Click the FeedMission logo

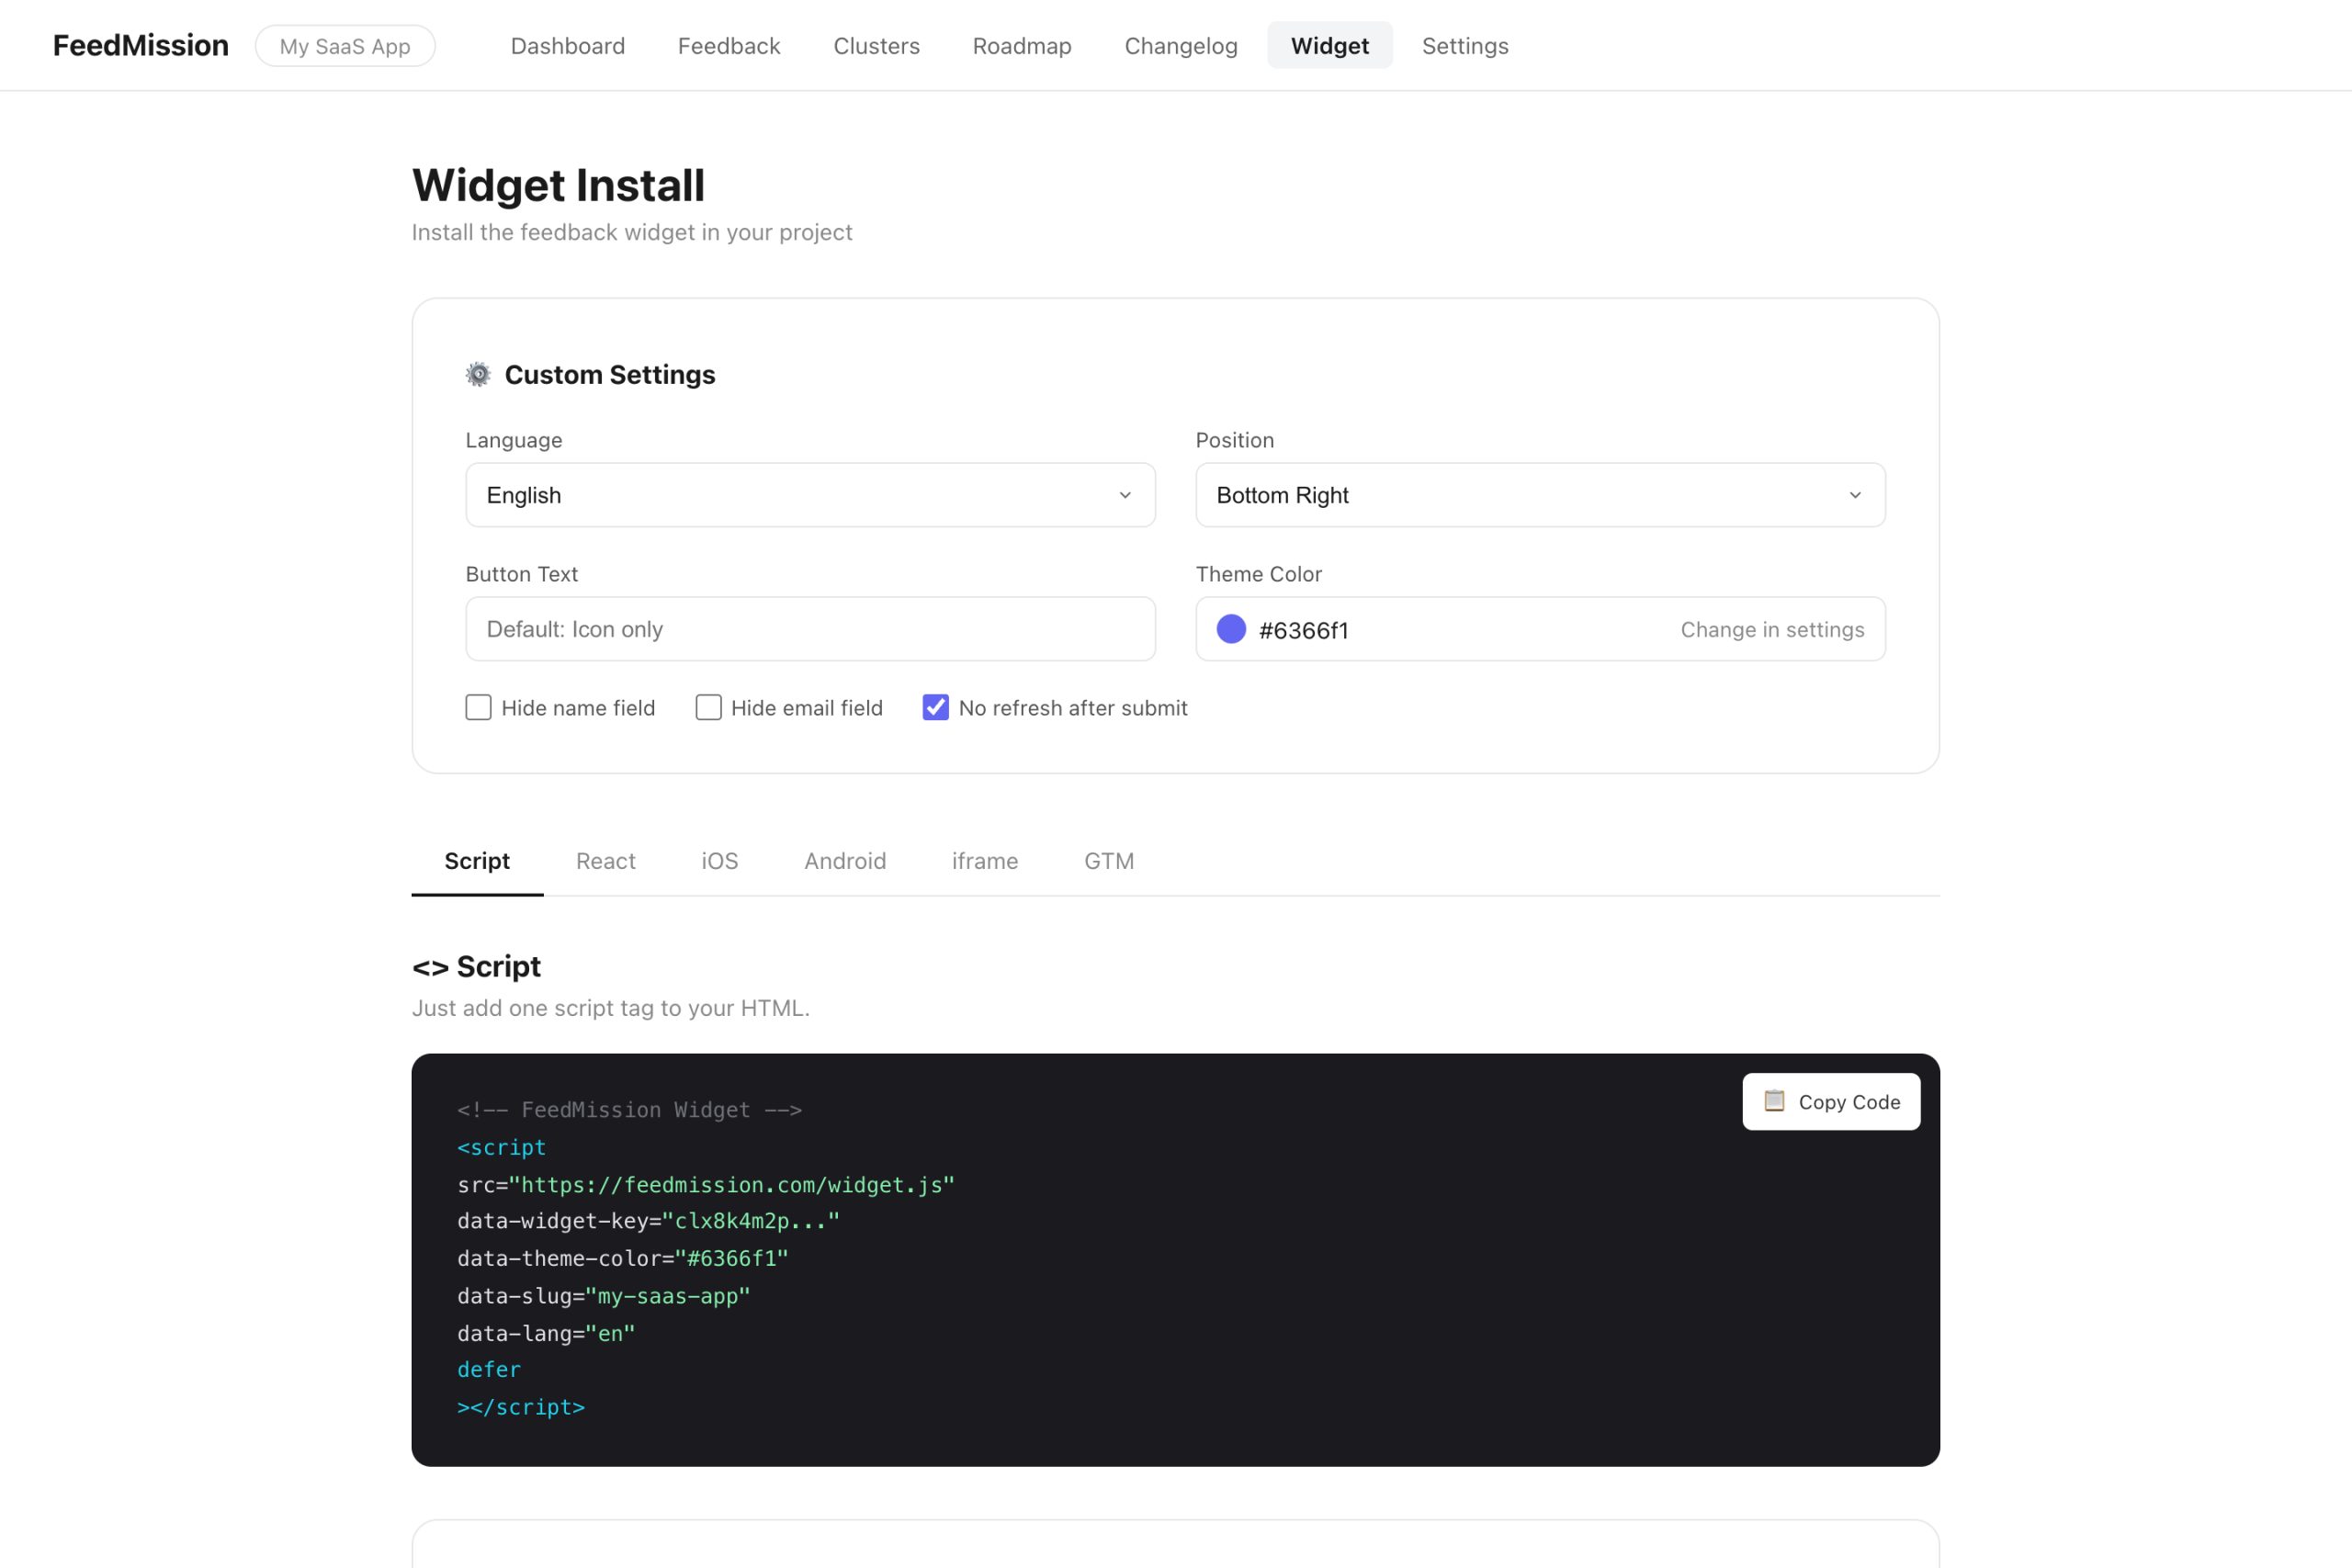(140, 44)
